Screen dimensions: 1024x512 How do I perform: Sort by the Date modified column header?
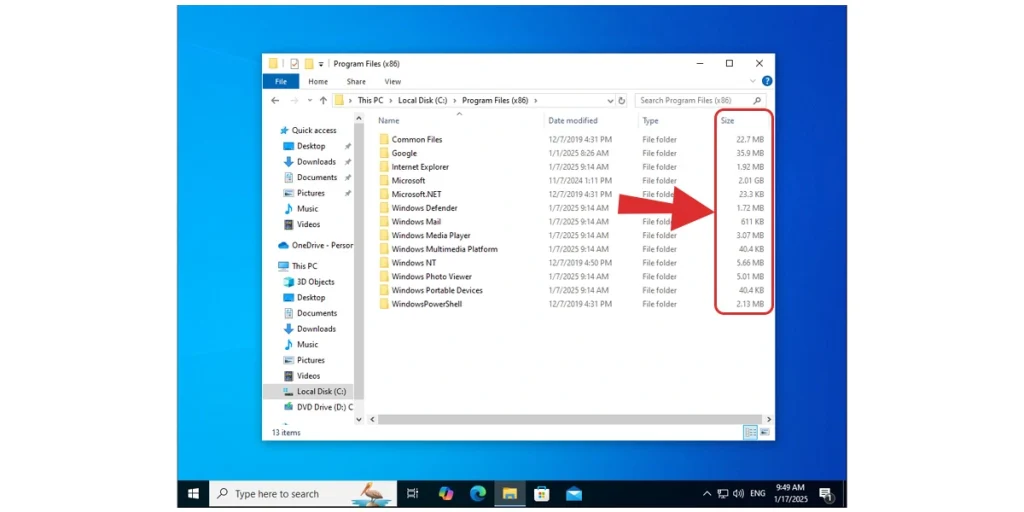pos(573,121)
